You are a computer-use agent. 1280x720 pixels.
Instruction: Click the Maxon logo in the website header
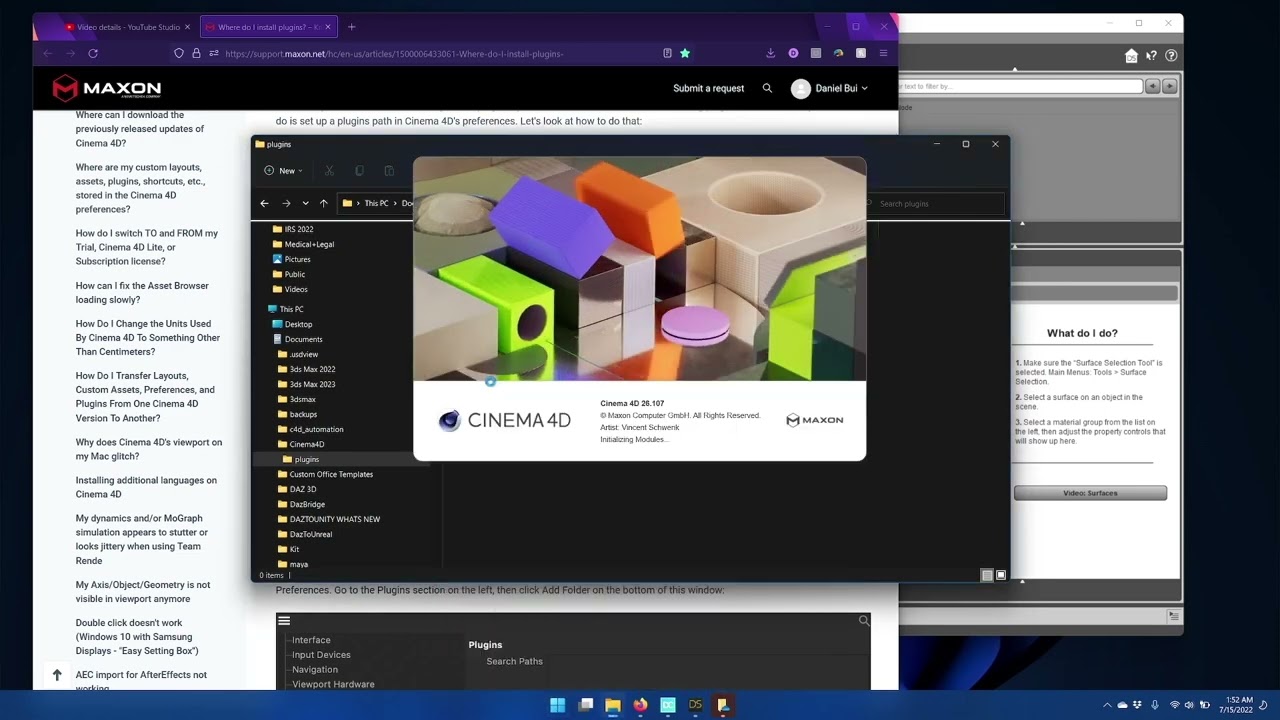pos(107,88)
